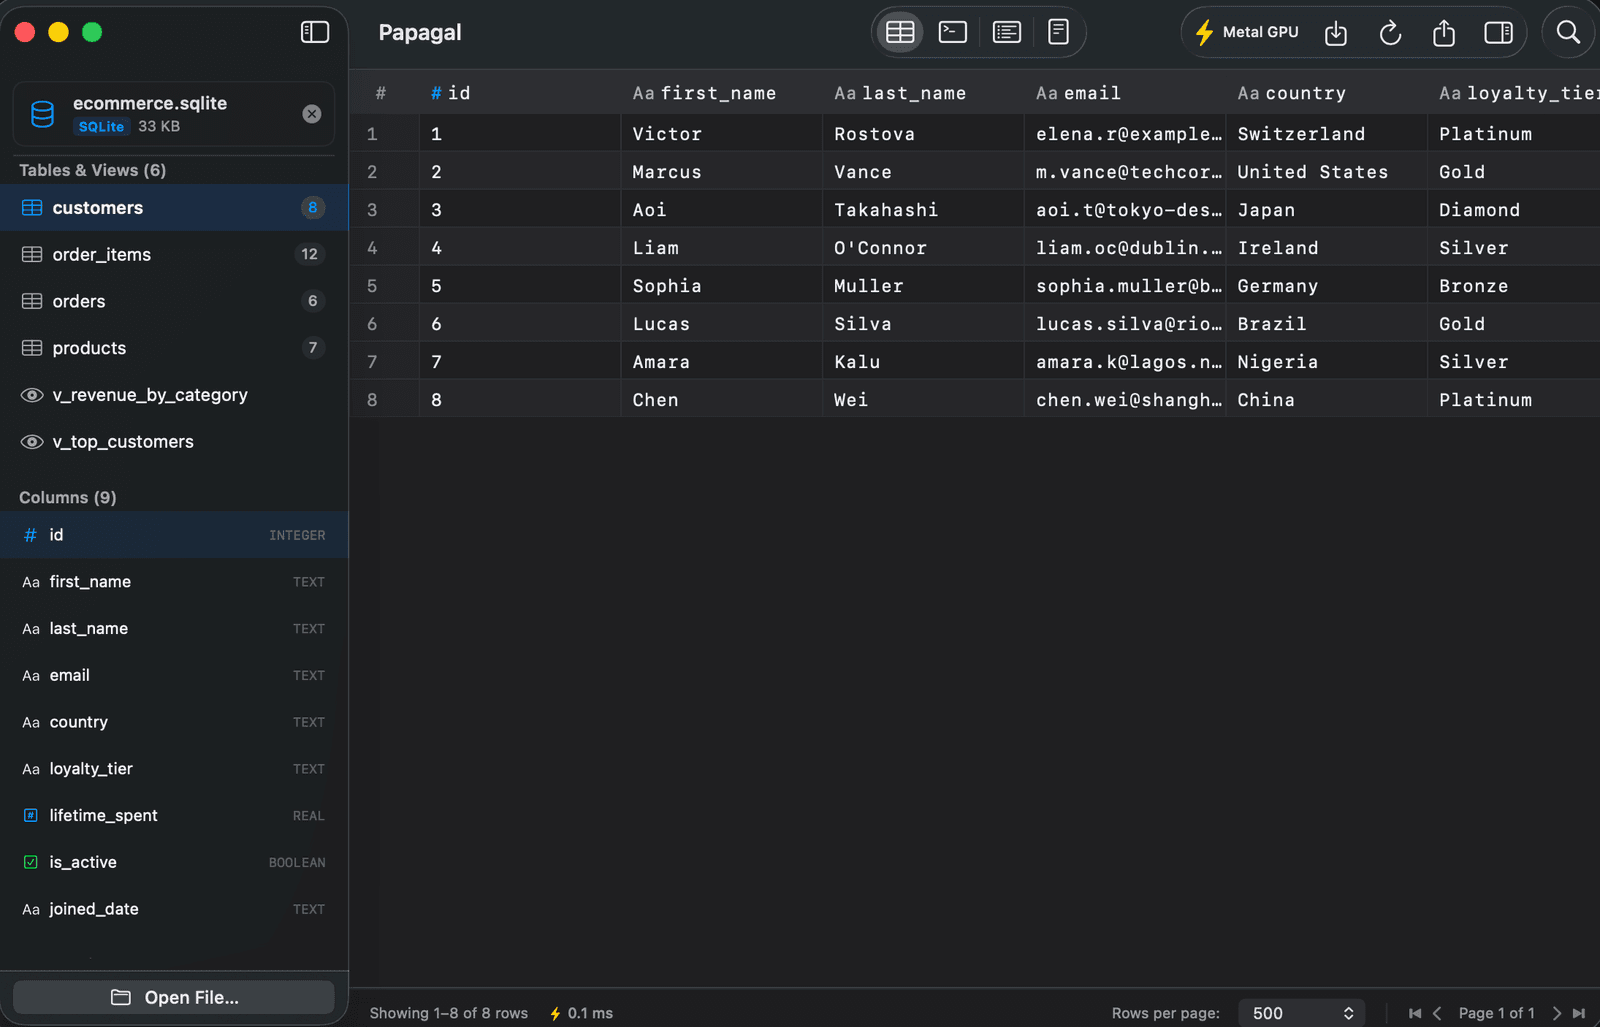Switch to table grid view
The height and width of the screenshot is (1027, 1600).
point(900,32)
